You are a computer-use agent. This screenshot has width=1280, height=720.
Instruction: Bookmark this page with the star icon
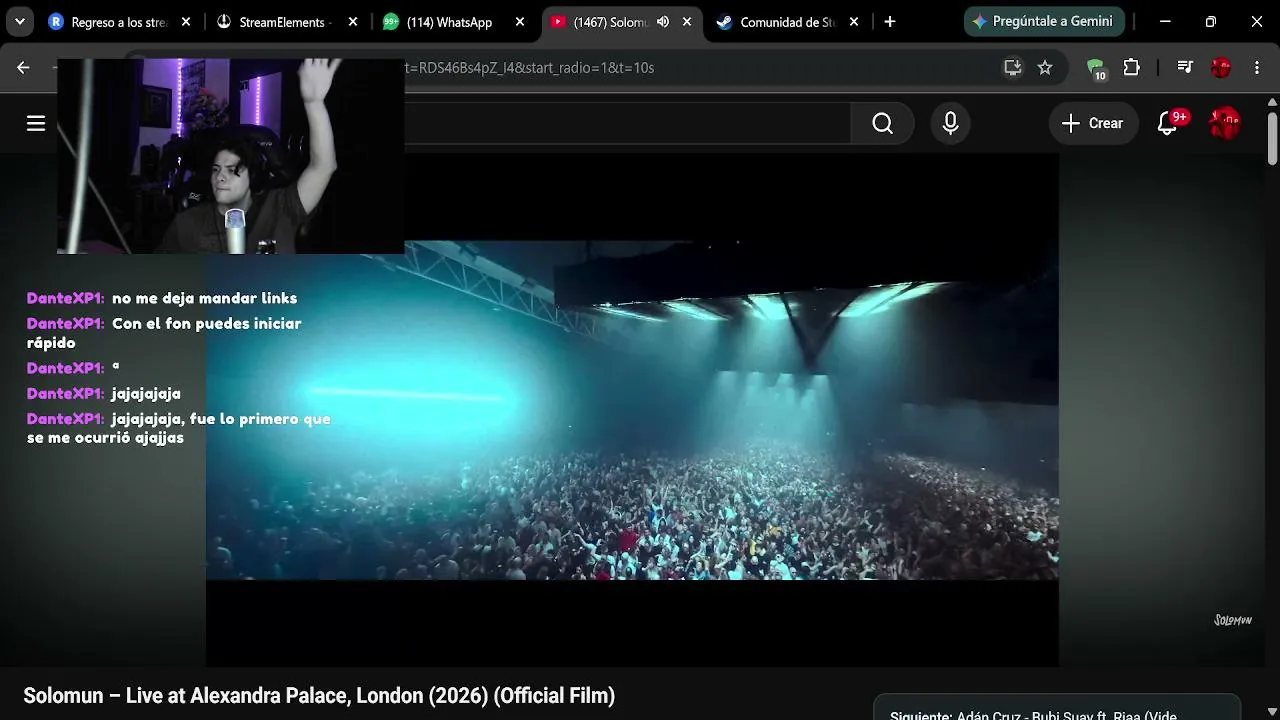tap(1045, 67)
